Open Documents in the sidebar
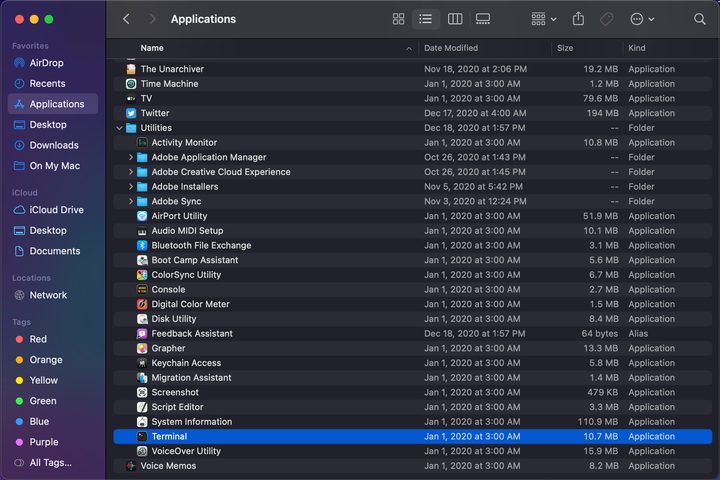720x480 pixels. (53, 251)
